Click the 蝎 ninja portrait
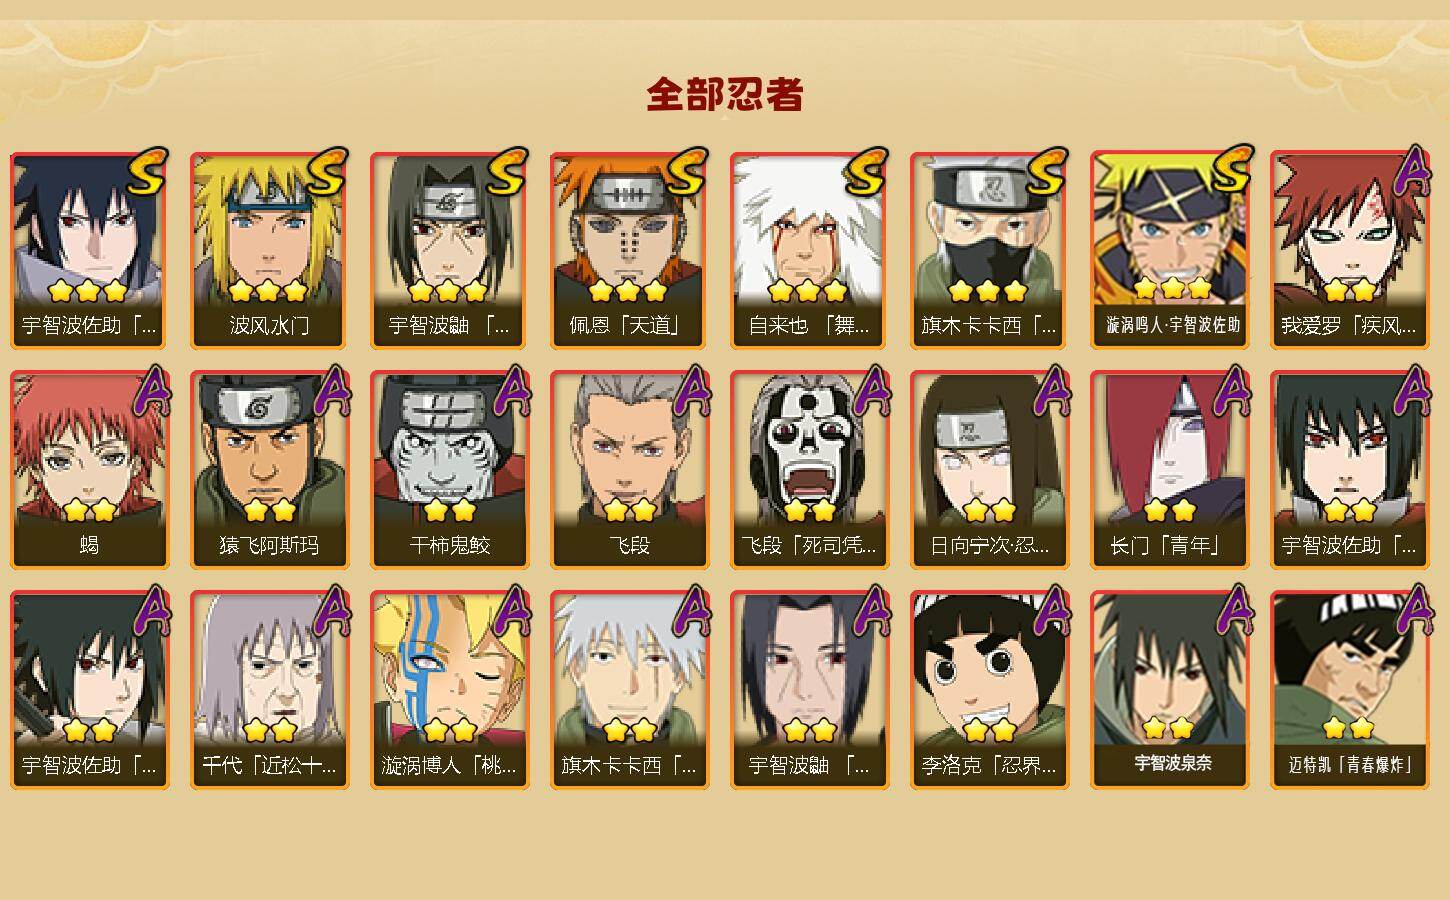 pos(89,470)
